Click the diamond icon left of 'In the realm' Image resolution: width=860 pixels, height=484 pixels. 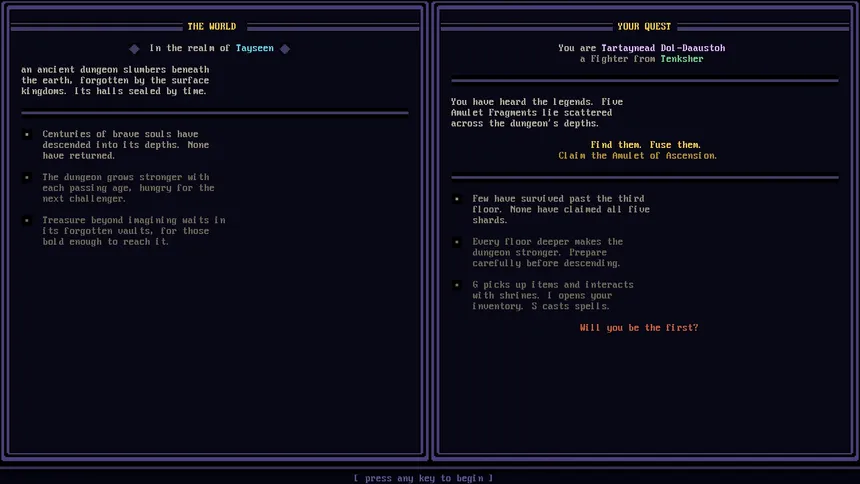tap(134, 49)
